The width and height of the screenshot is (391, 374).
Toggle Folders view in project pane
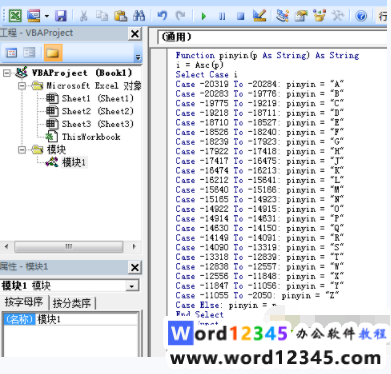click(53, 53)
